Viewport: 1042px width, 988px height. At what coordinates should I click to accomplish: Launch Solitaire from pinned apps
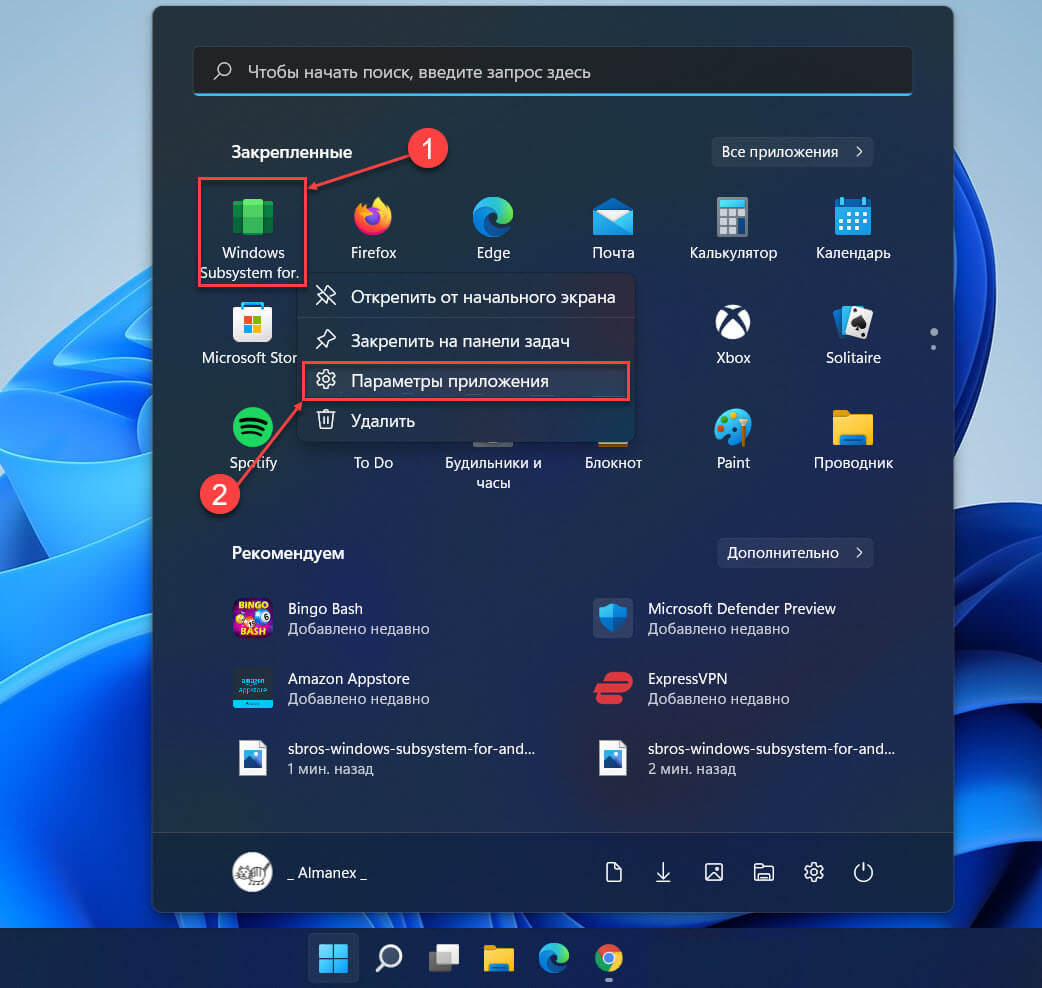pos(853,334)
